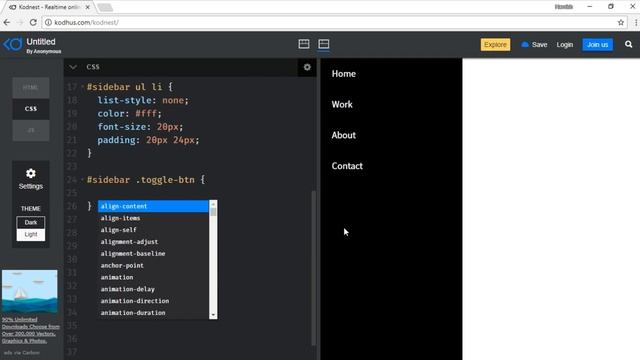The image size is (640, 360).
Task: Click the Kodhus logo icon
Action: coord(13,44)
